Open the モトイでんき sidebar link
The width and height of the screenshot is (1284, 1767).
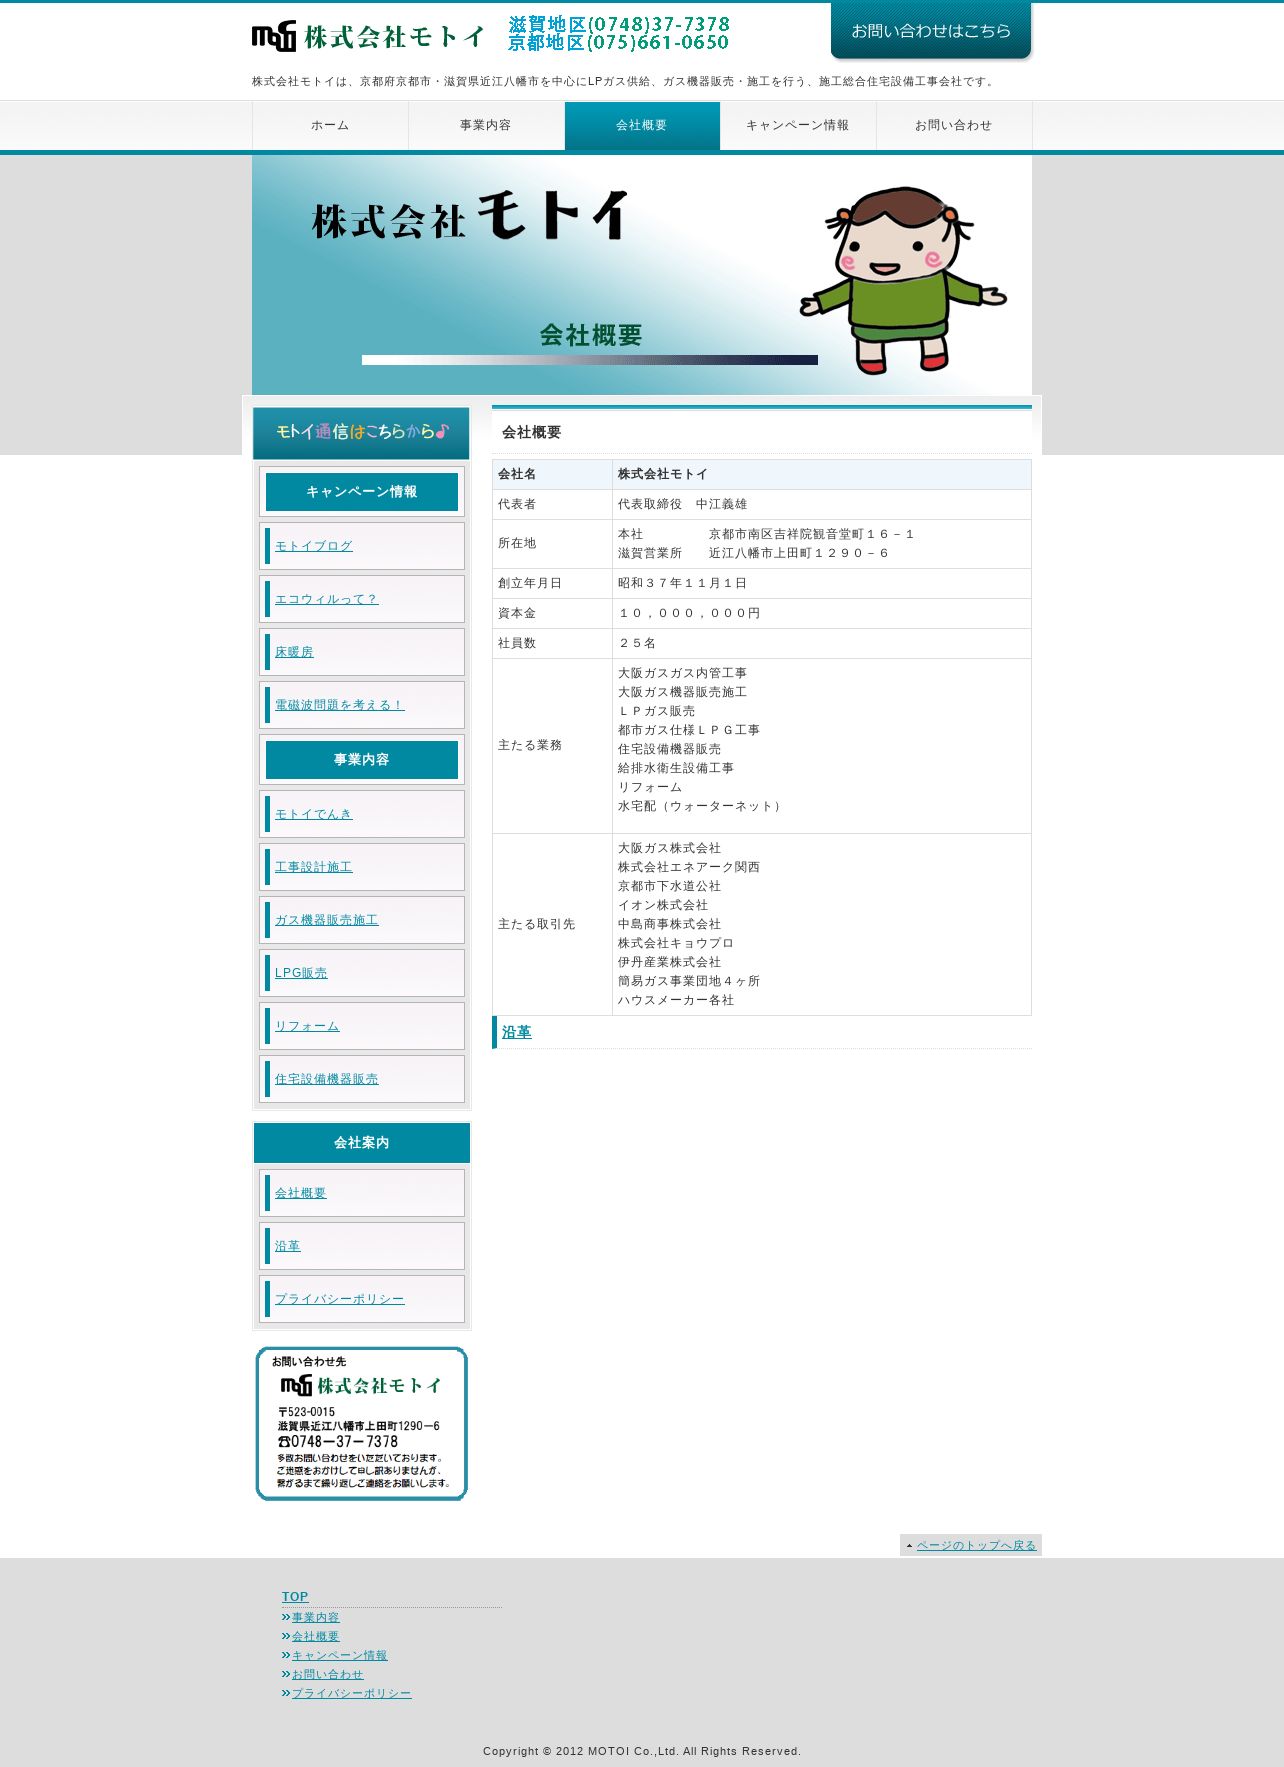313,814
